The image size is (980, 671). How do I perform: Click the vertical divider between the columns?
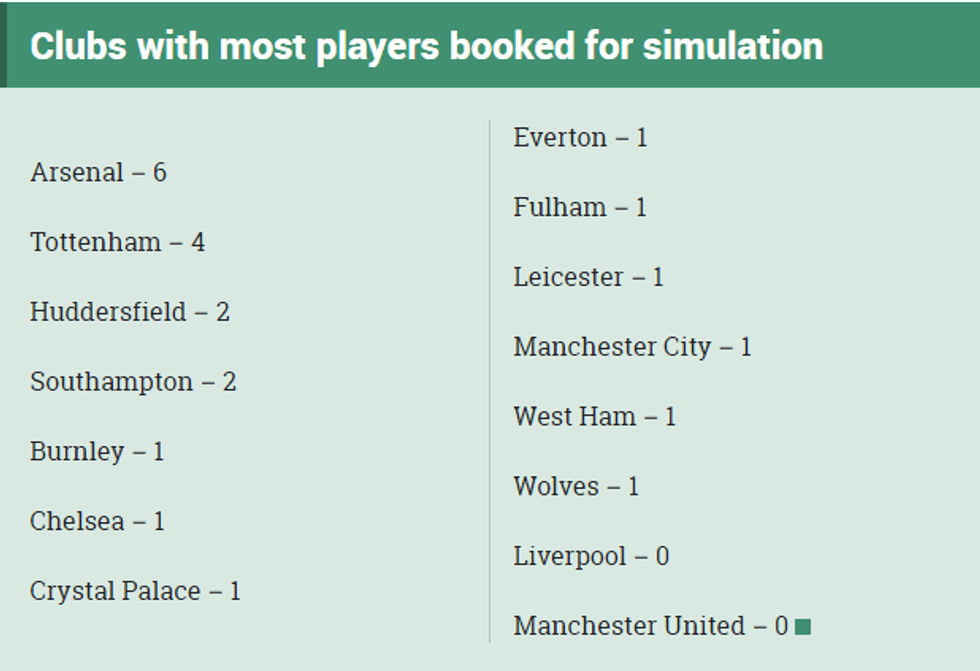(x=489, y=380)
